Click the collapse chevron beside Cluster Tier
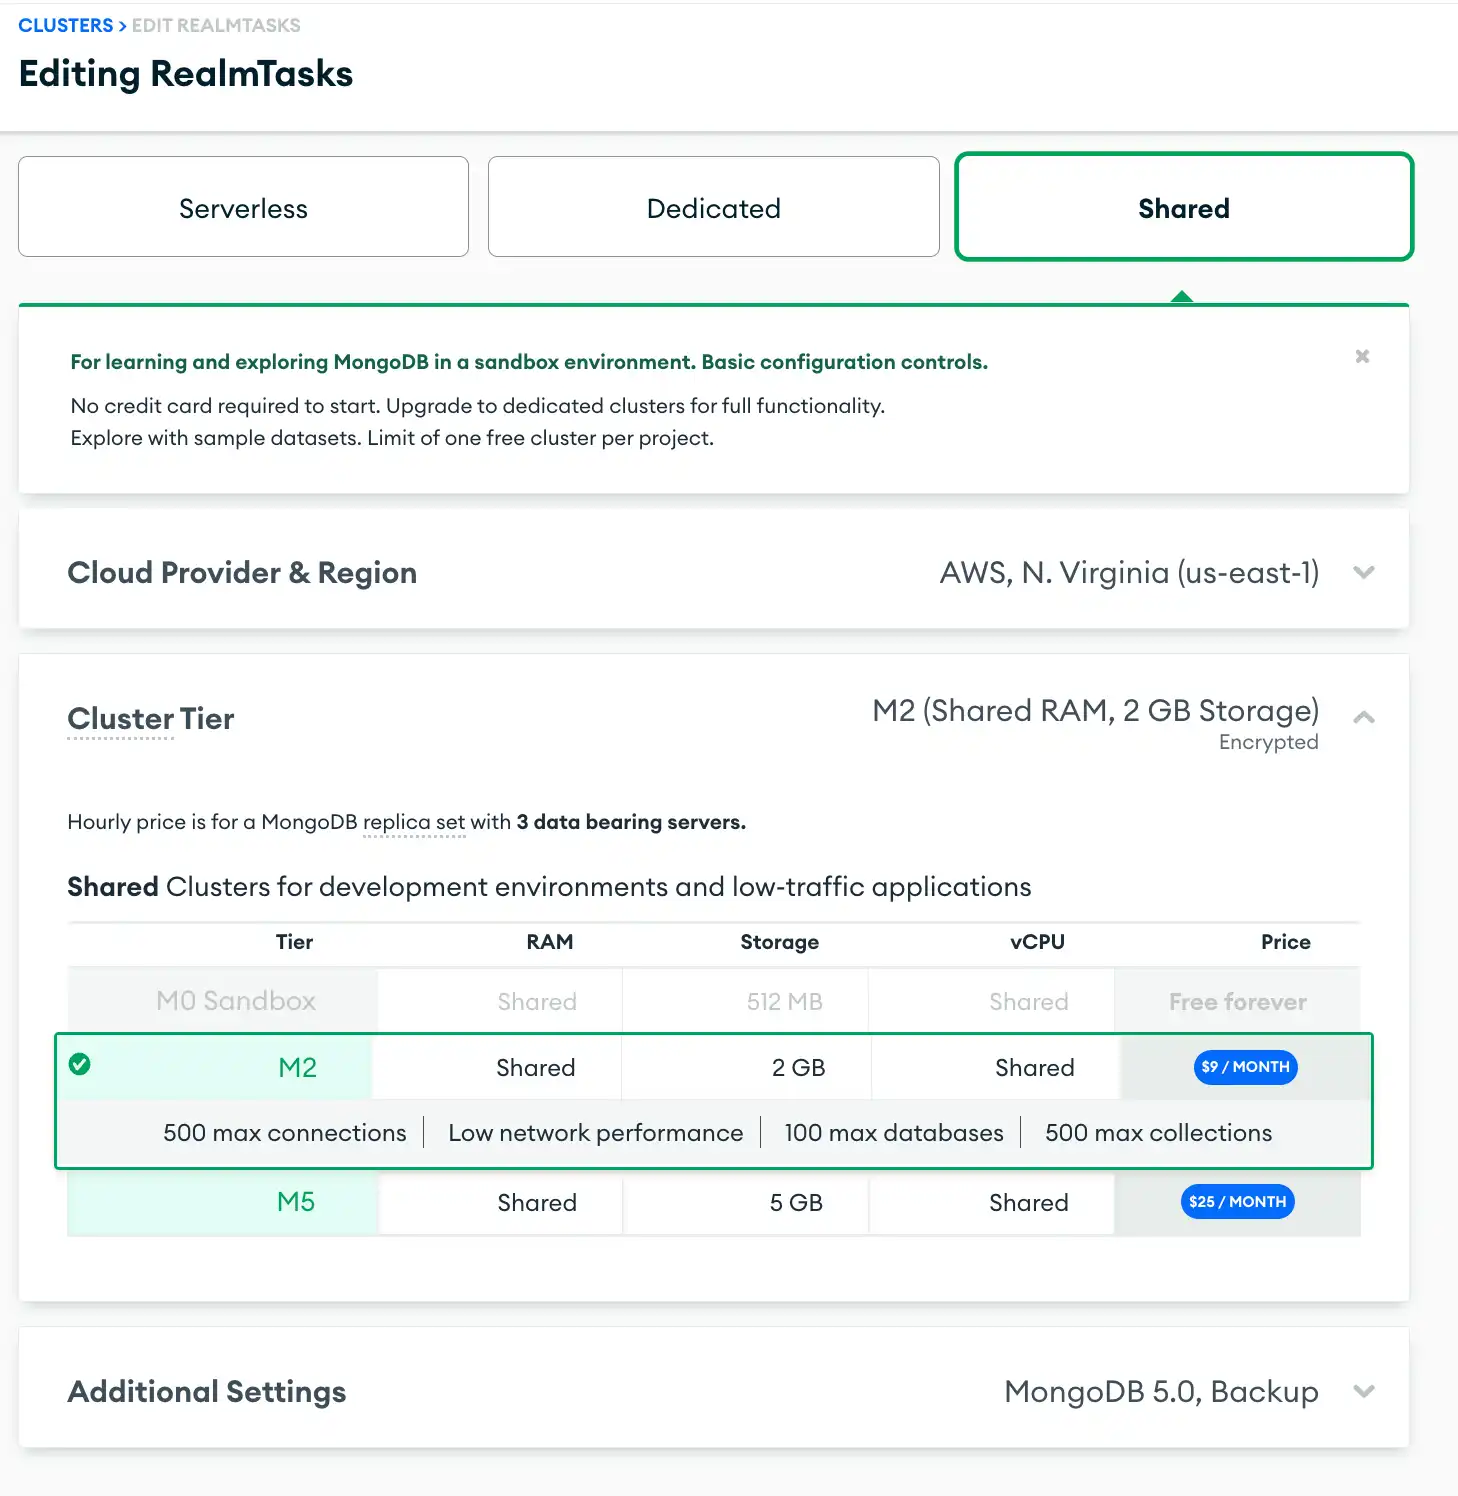Screen dimensions: 1458x1496 pos(1364,717)
